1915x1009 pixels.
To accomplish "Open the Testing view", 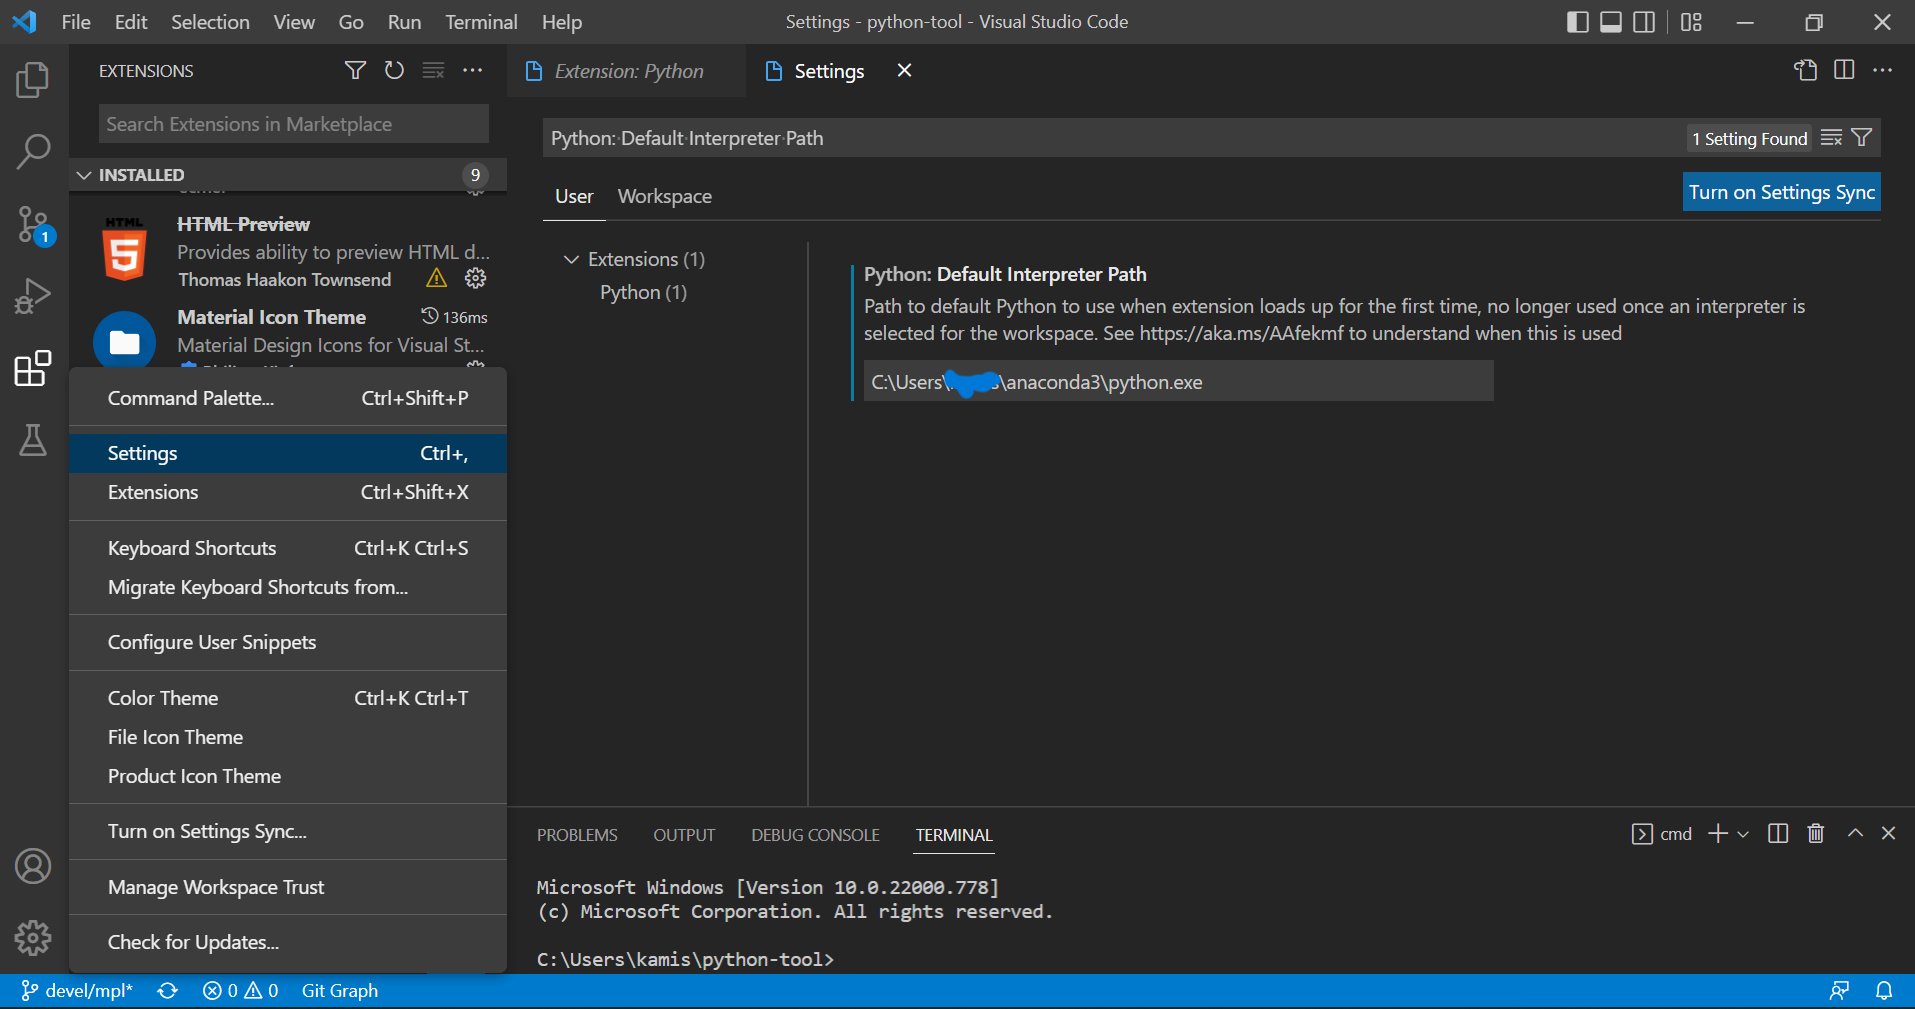I will [x=33, y=440].
